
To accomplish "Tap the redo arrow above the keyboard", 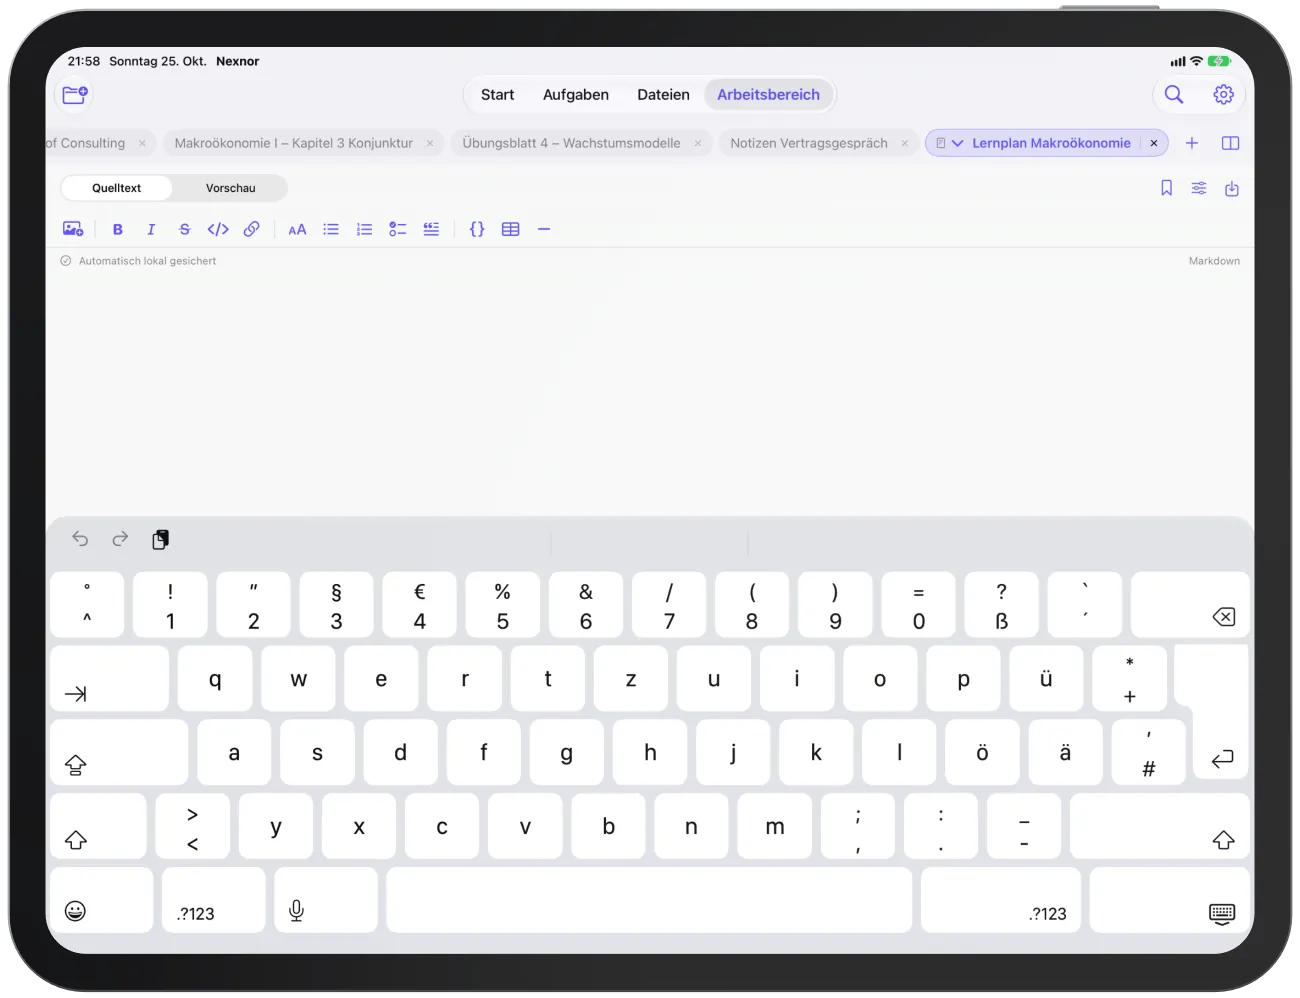I will pyautogui.click(x=120, y=539).
